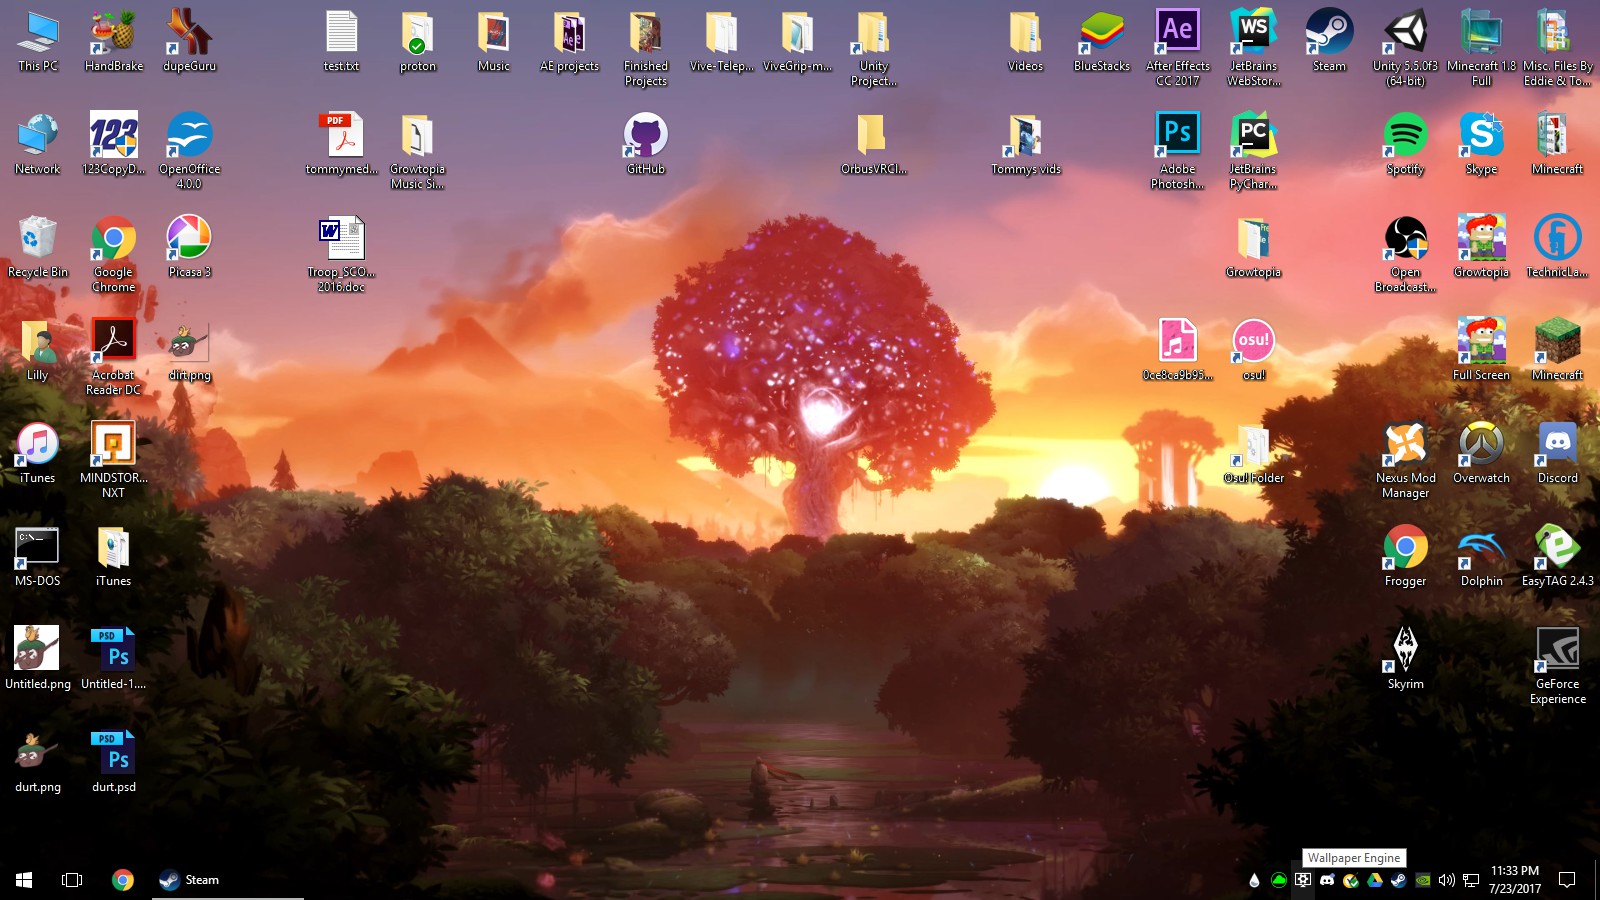1600x900 pixels.
Task: Select the test.txt file
Action: [x=342, y=41]
